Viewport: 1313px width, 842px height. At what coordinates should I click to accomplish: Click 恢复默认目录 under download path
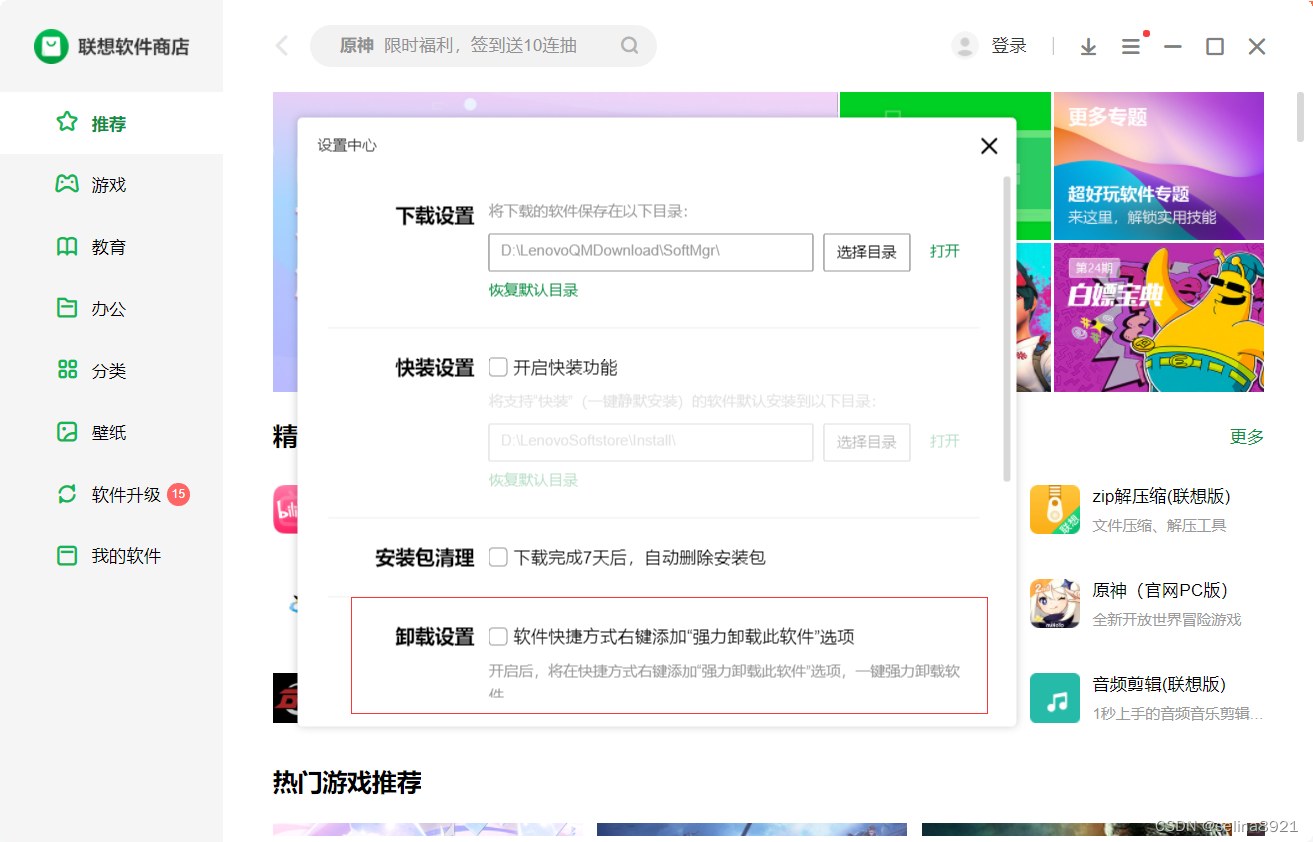pos(533,290)
